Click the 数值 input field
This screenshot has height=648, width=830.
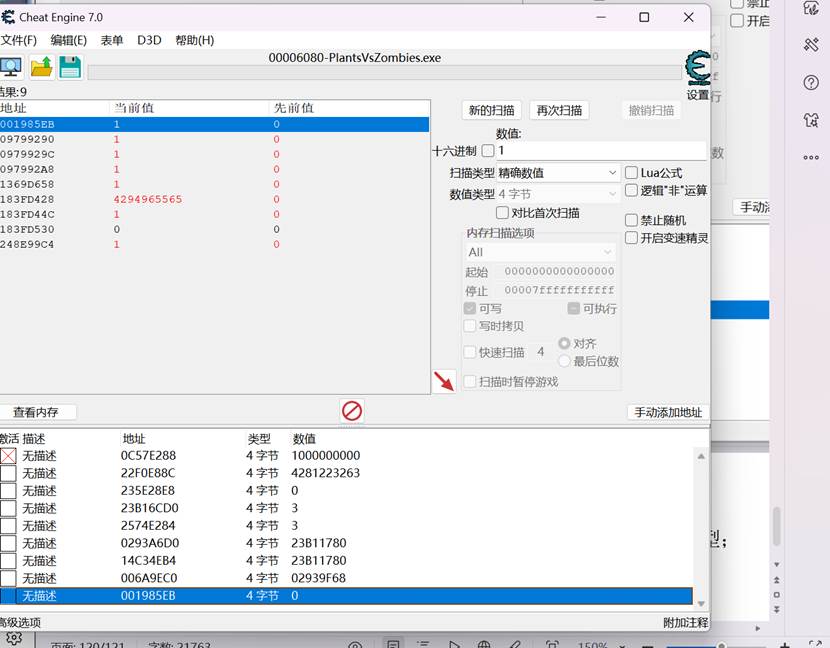pos(601,151)
